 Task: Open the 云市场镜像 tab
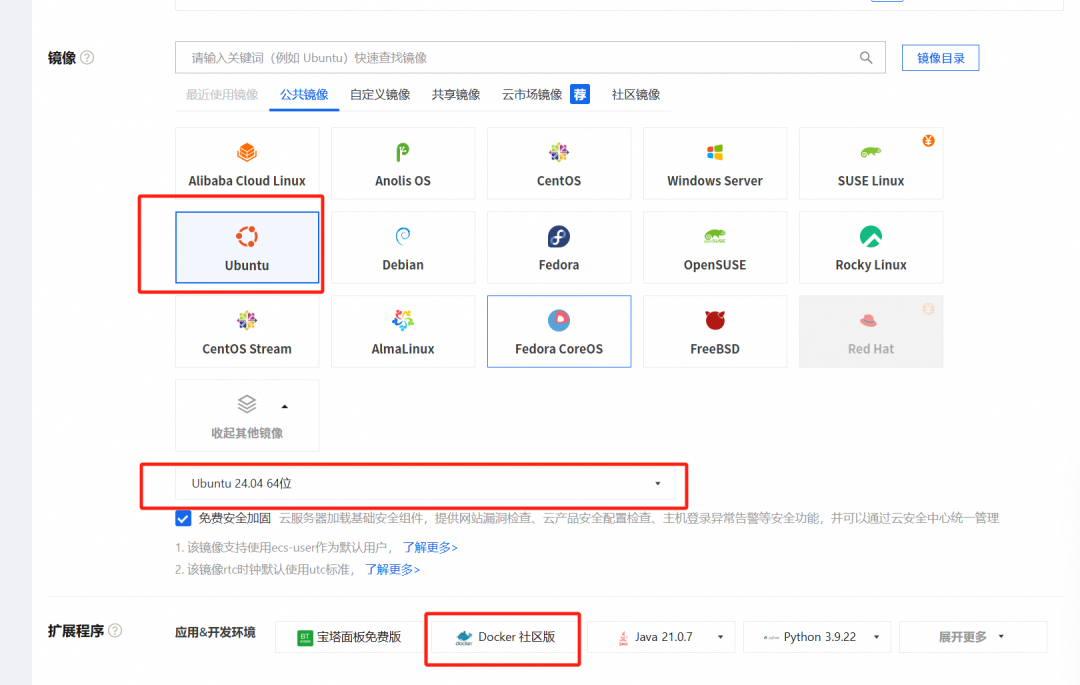532,94
